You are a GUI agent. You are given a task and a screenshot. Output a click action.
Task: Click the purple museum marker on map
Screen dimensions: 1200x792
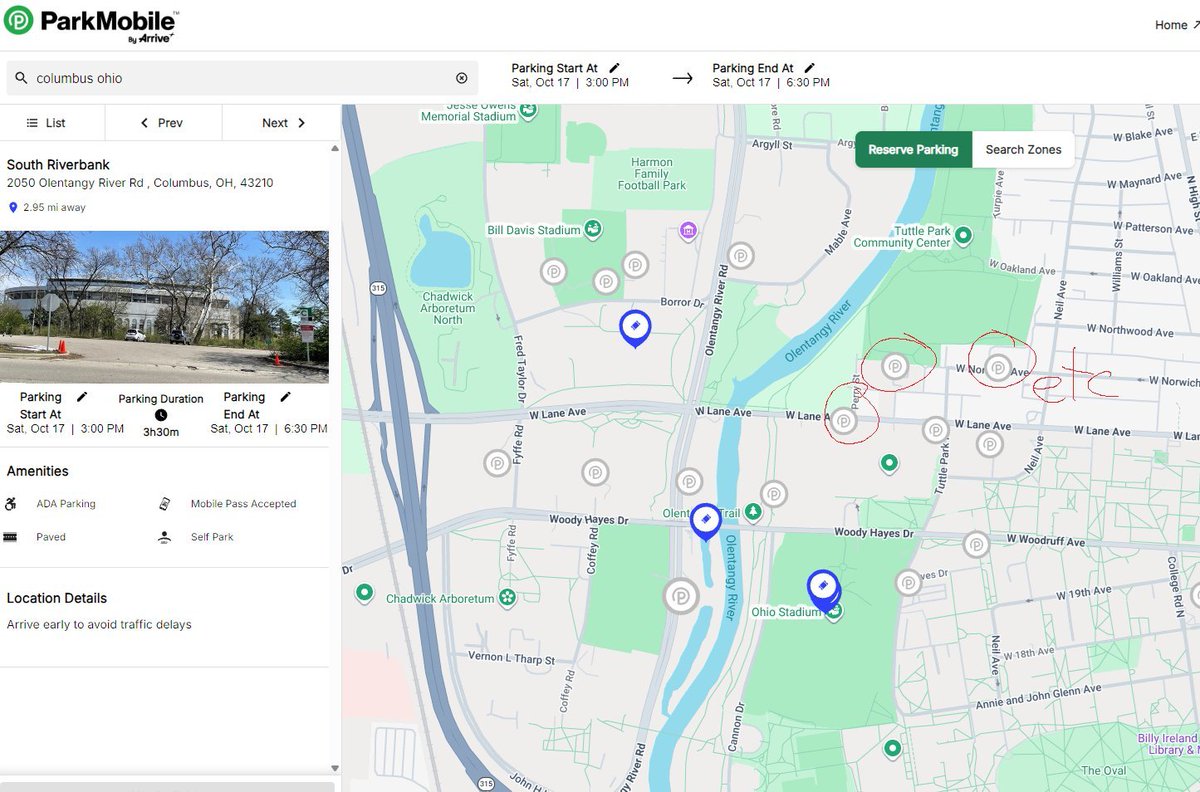688,232
